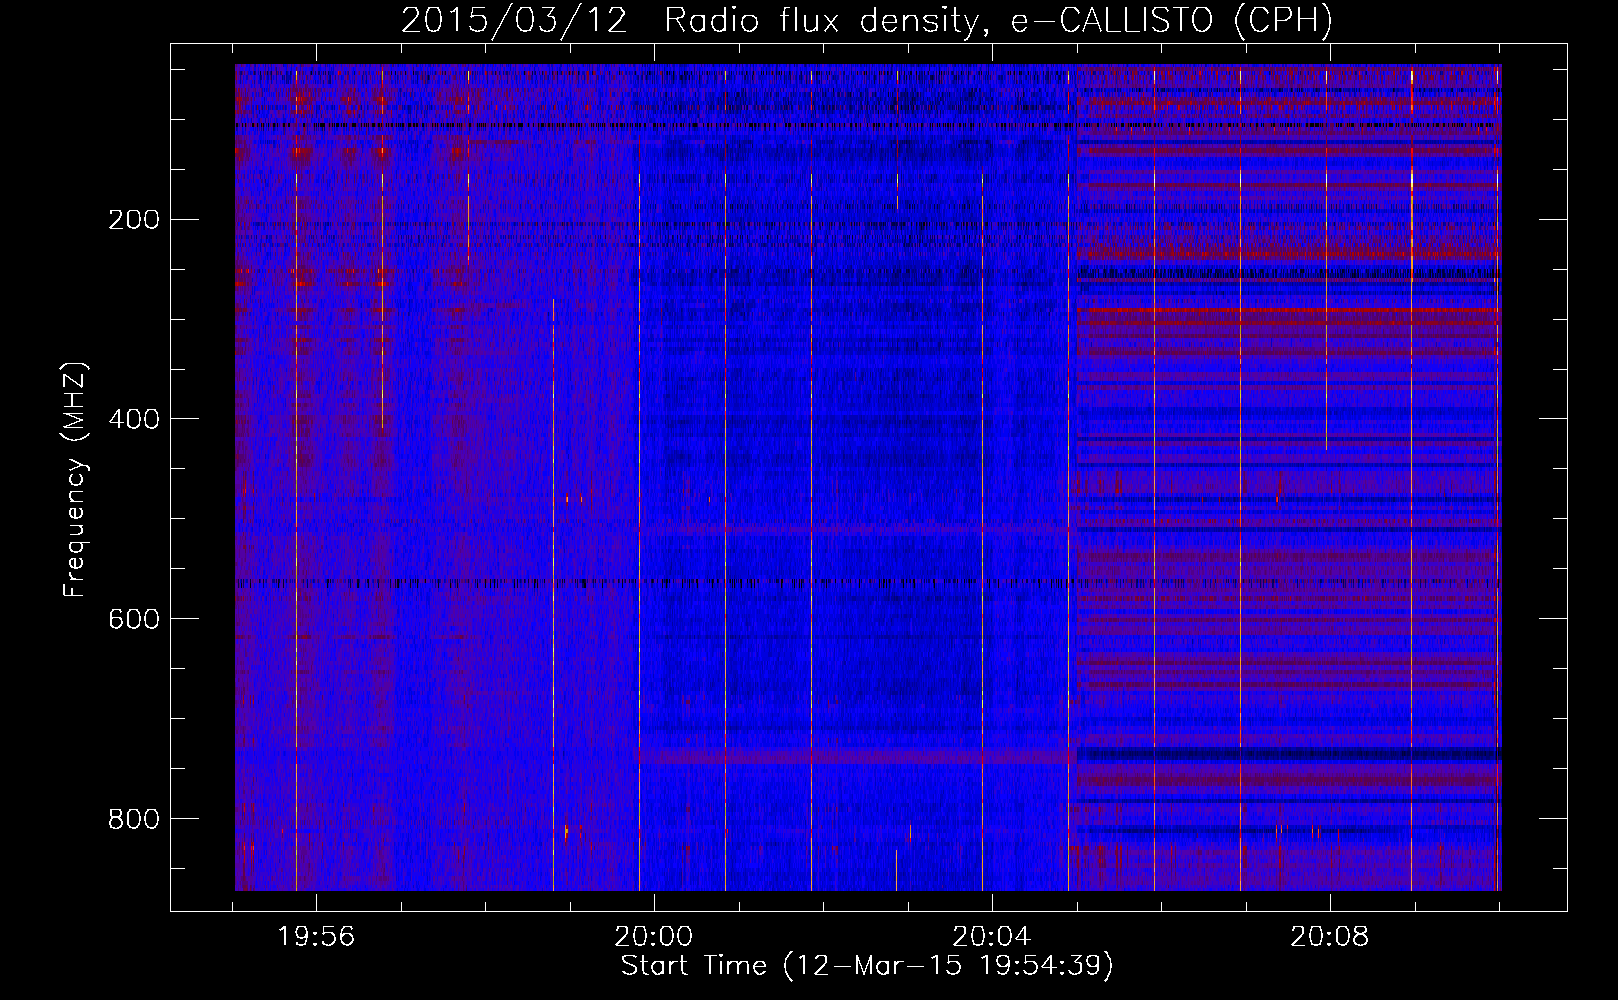The image size is (1618, 1000).
Task: Select the "20:08" time tick label
Action: (x=1330, y=937)
